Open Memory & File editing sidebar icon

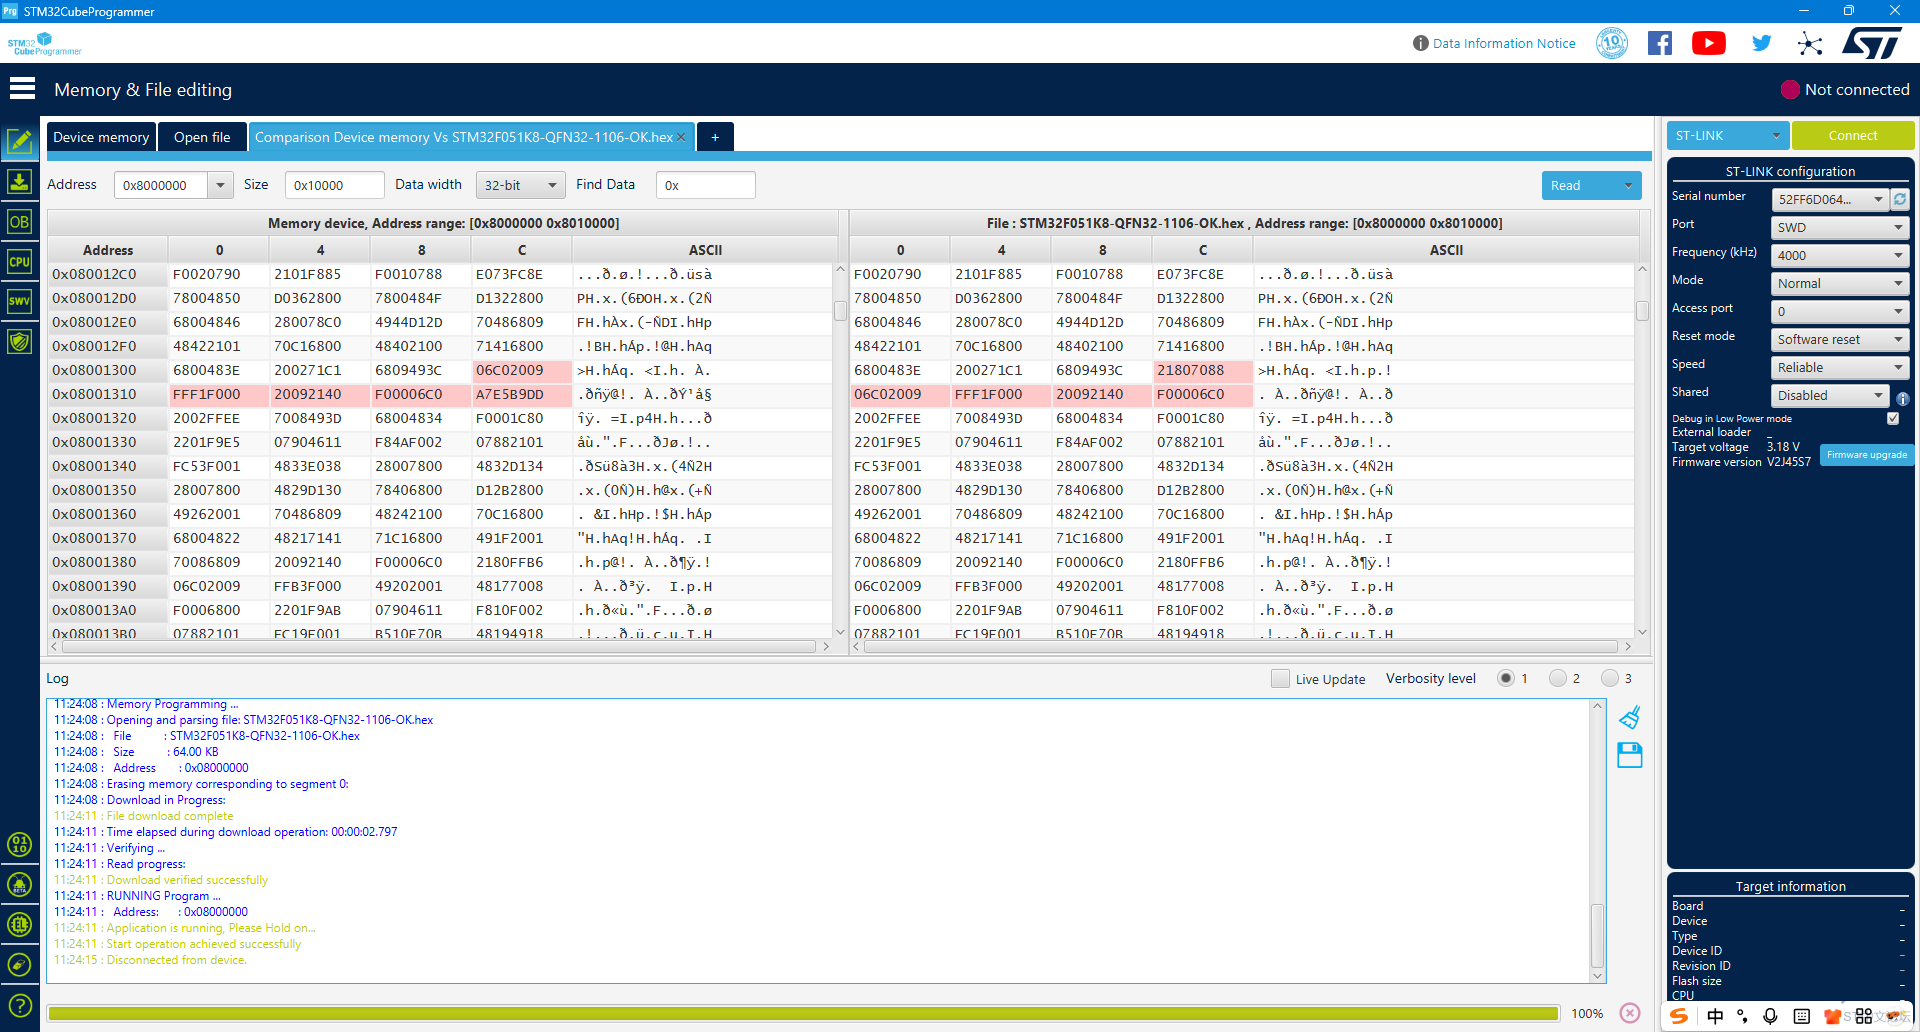(x=19, y=142)
